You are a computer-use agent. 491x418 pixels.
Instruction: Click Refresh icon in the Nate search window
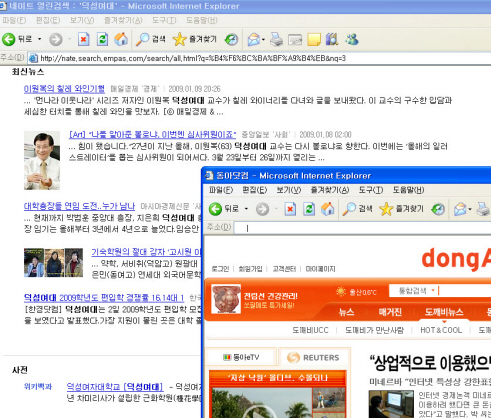pyautogui.click(x=102, y=39)
